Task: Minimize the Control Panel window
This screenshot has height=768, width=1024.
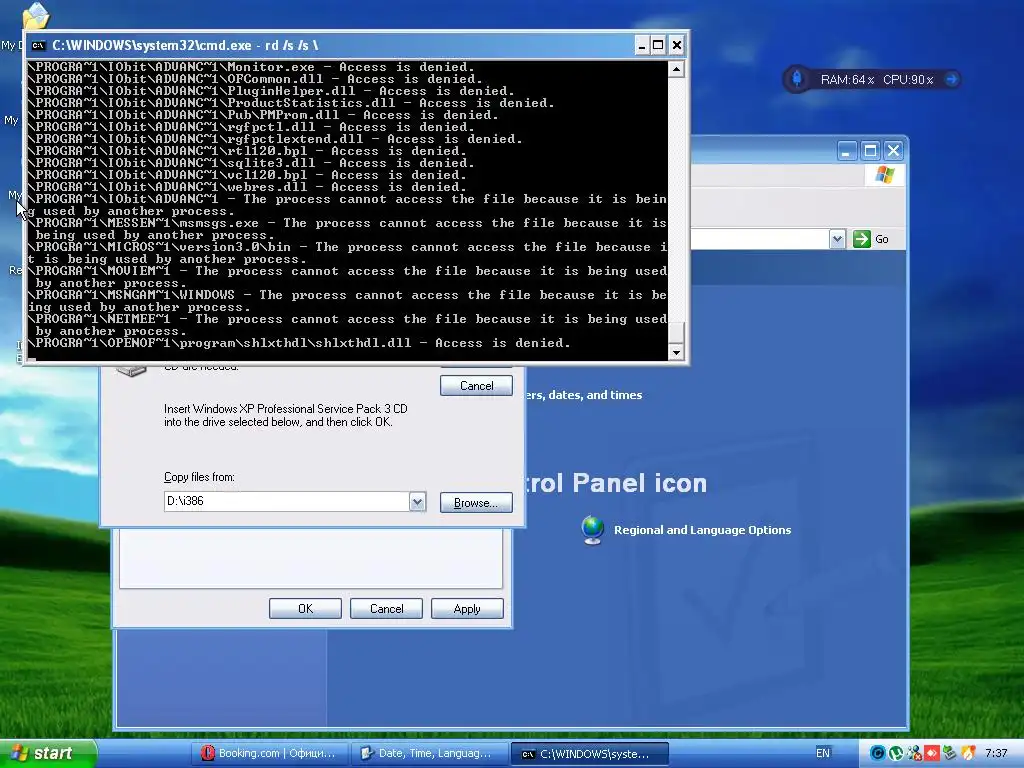Action: (x=846, y=152)
